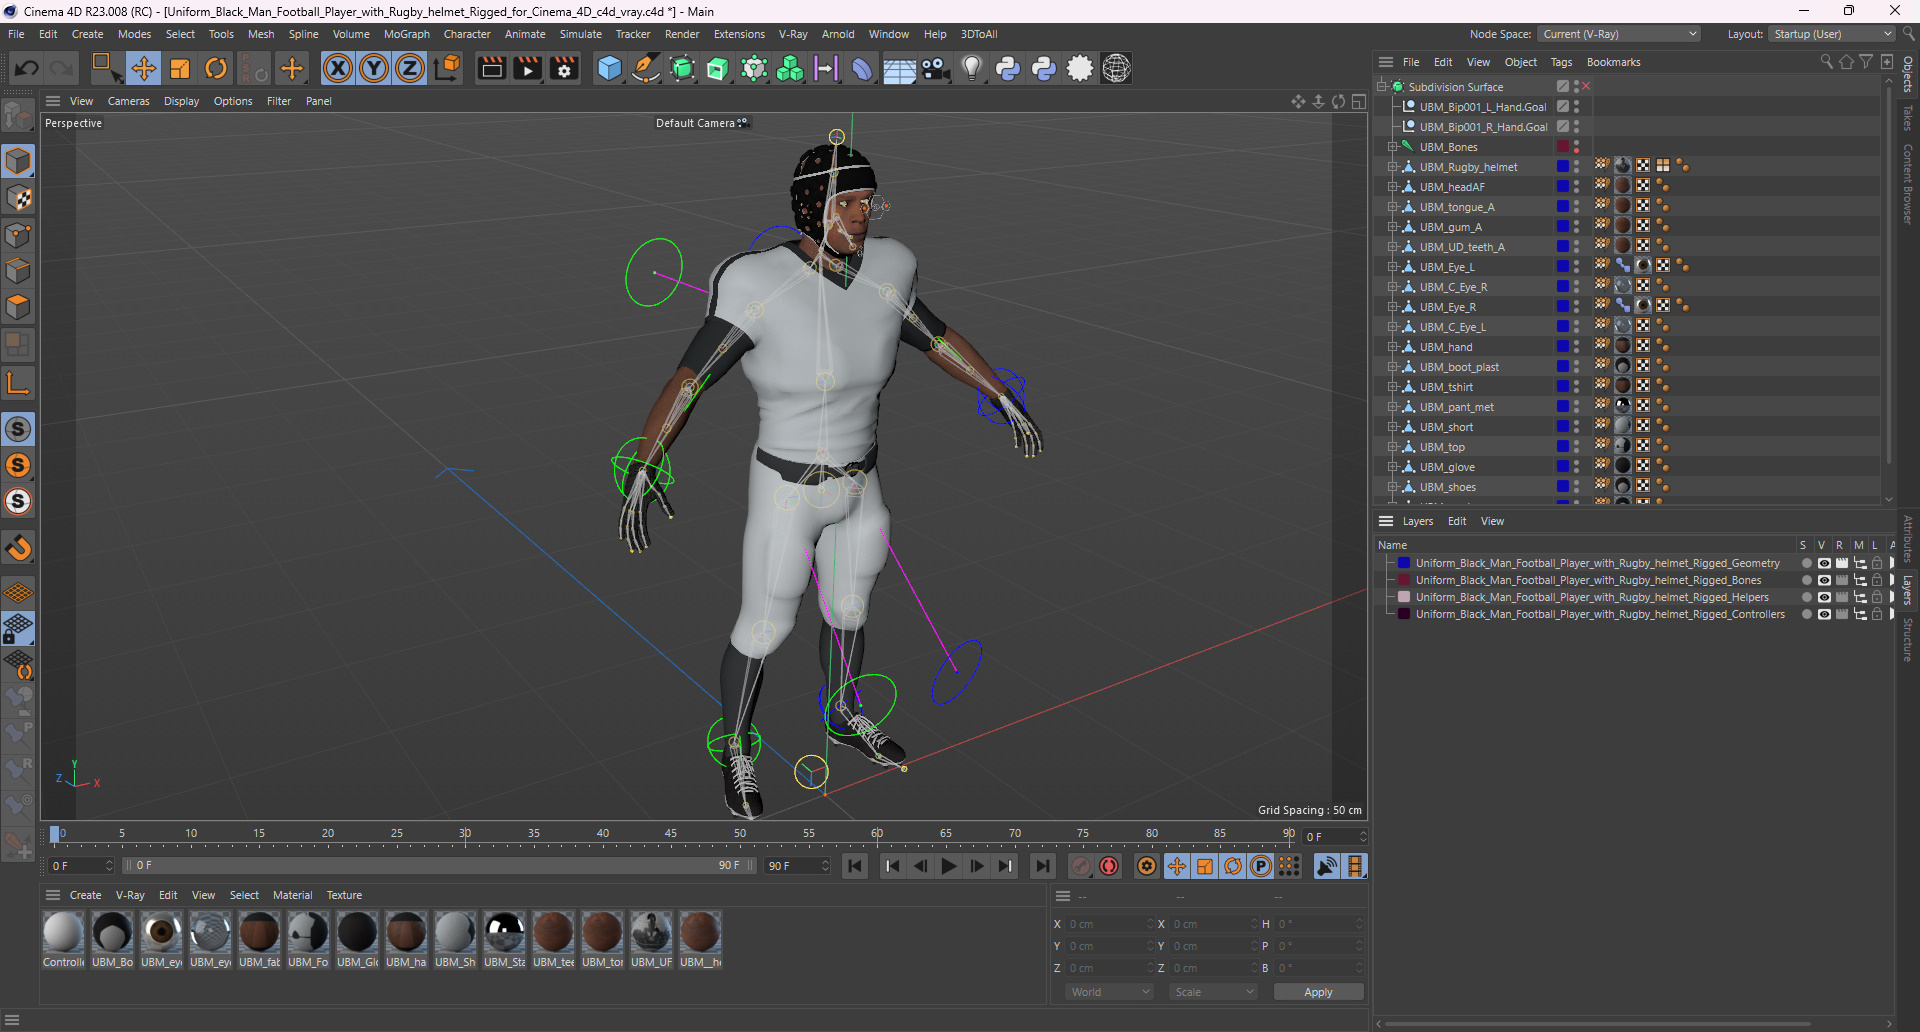
Task: Click the Enable Snap S icon
Action: click(18, 429)
